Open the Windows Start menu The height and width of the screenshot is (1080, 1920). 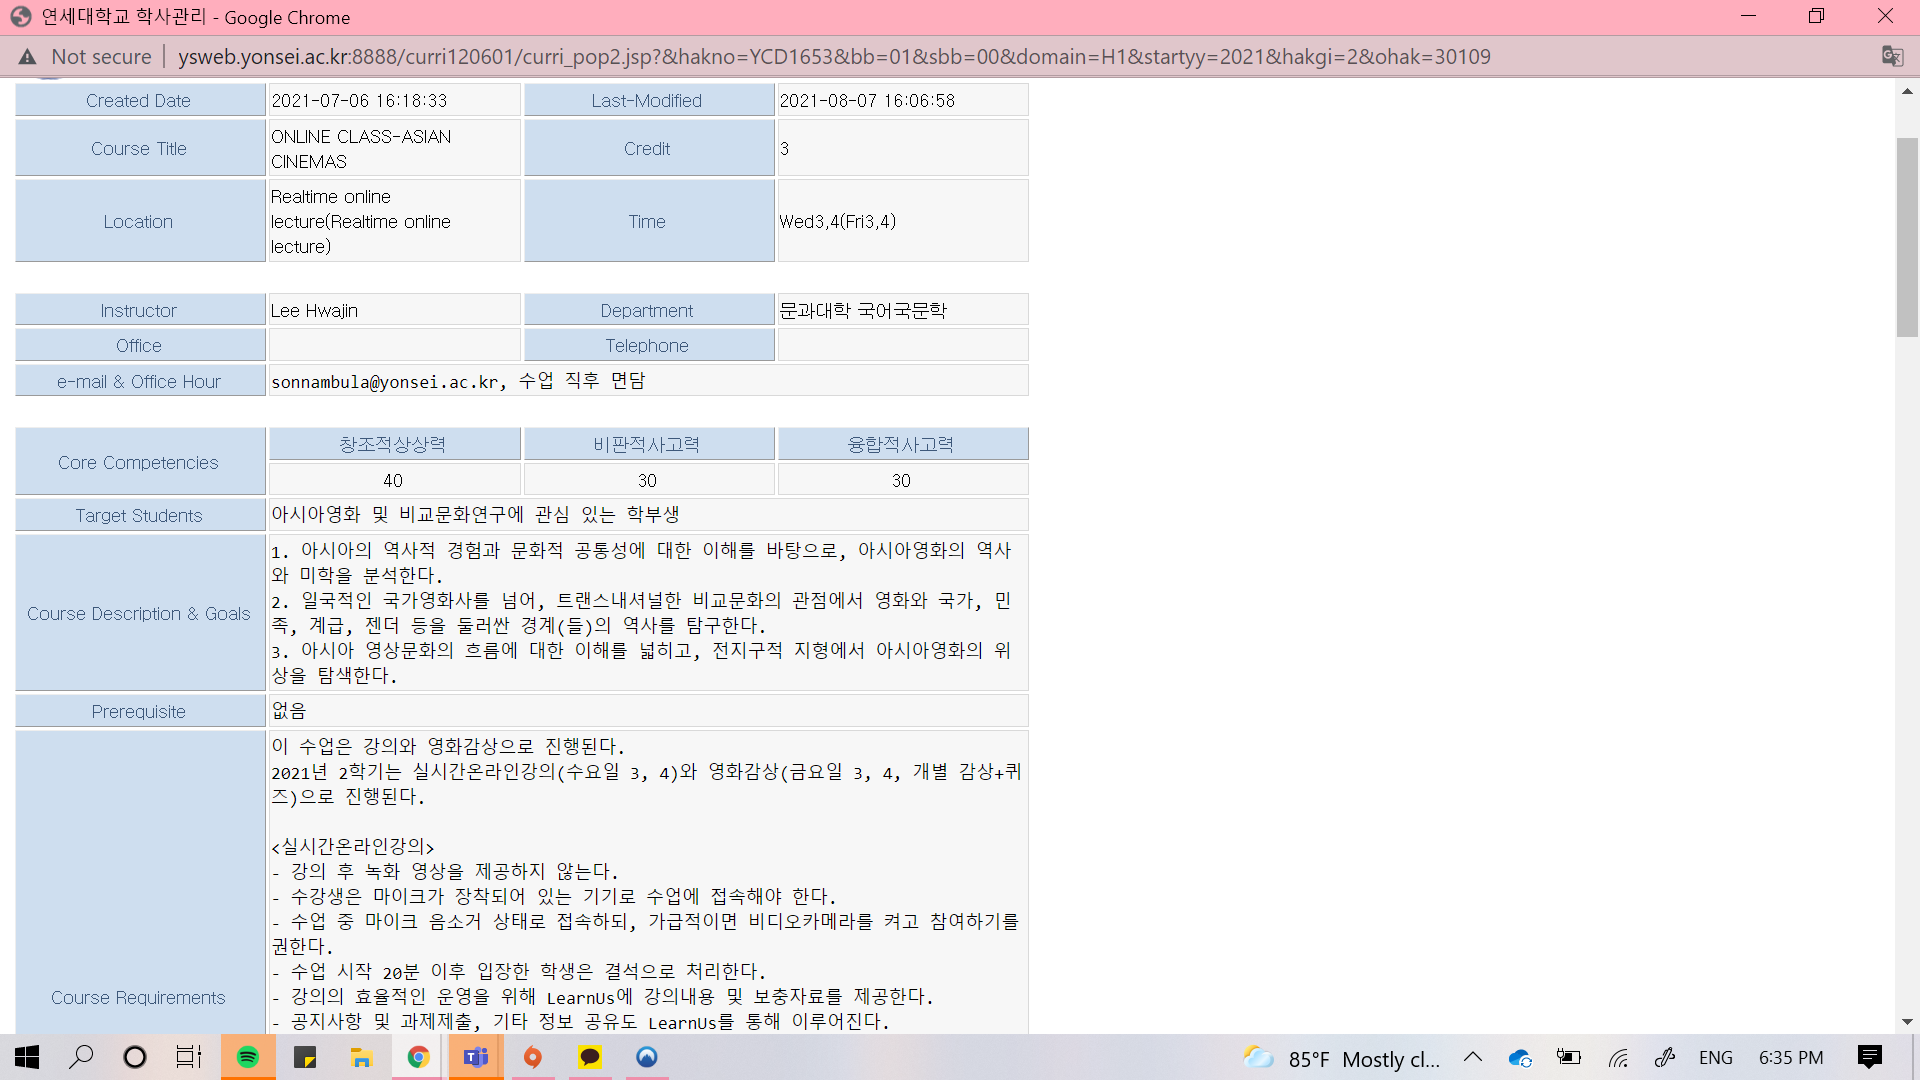pos(27,1057)
